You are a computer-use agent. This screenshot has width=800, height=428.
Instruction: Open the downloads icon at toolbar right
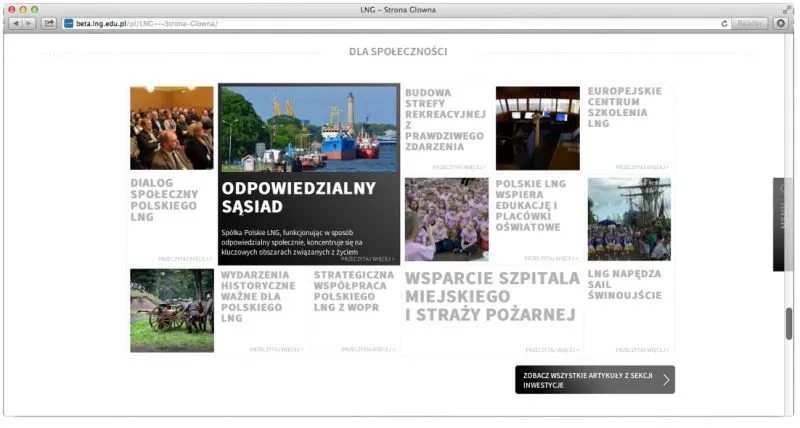(781, 23)
